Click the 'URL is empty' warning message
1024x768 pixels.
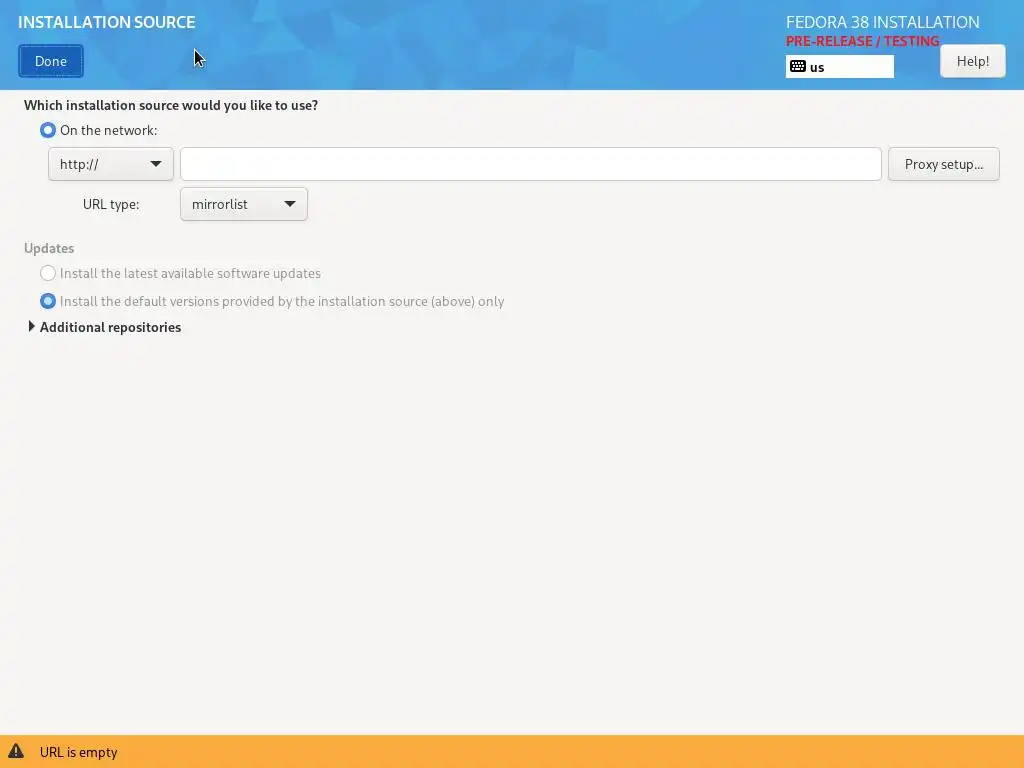(78, 752)
